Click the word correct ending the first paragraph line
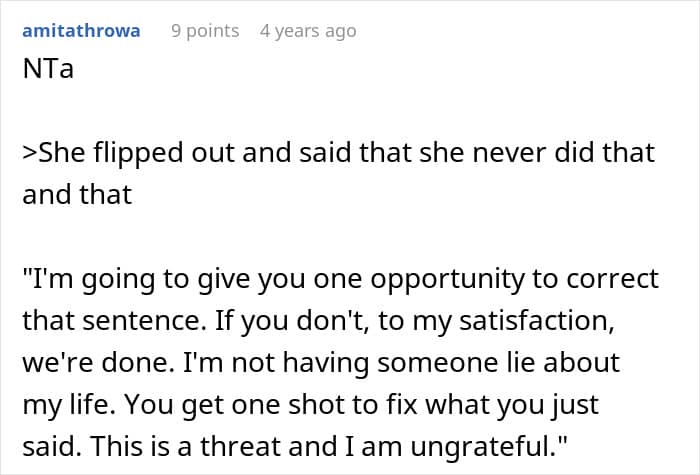The width and height of the screenshot is (700, 475). (612, 279)
